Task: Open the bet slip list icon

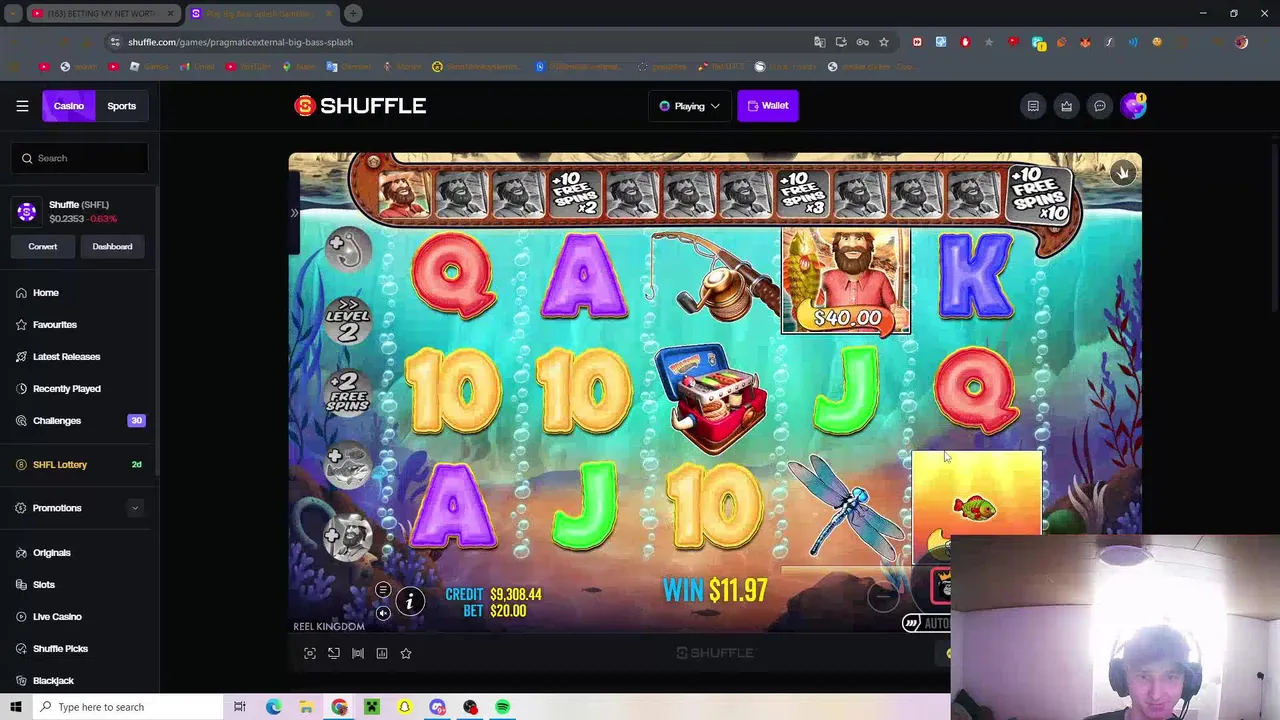Action: (1033, 106)
